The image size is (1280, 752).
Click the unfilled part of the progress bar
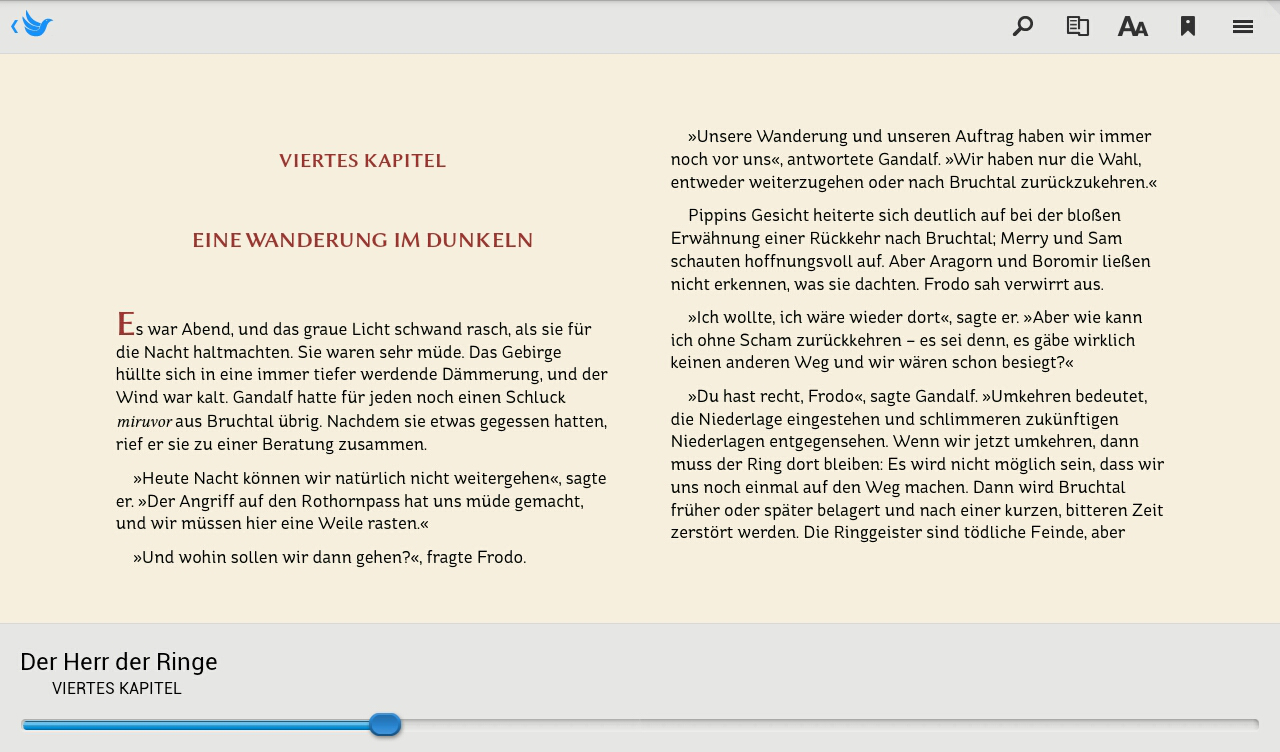tap(830, 724)
